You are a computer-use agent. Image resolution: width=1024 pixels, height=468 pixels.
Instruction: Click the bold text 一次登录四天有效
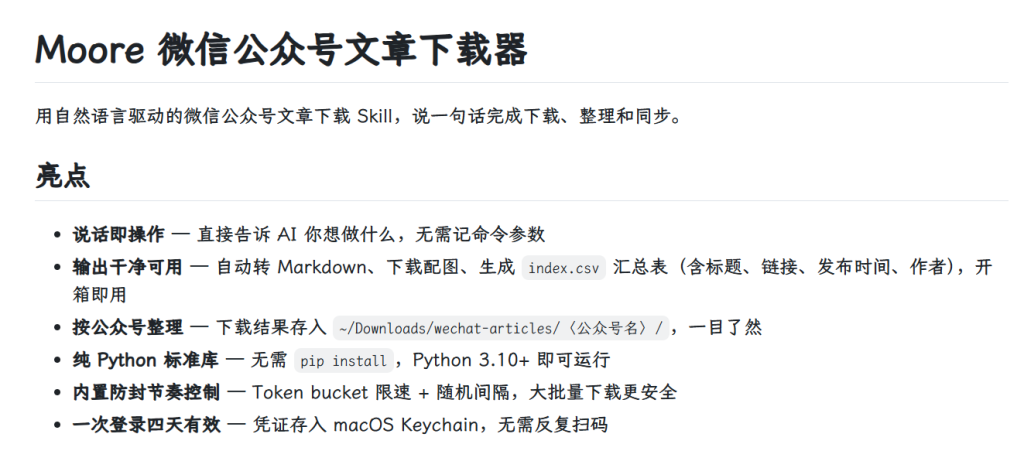tap(146, 425)
